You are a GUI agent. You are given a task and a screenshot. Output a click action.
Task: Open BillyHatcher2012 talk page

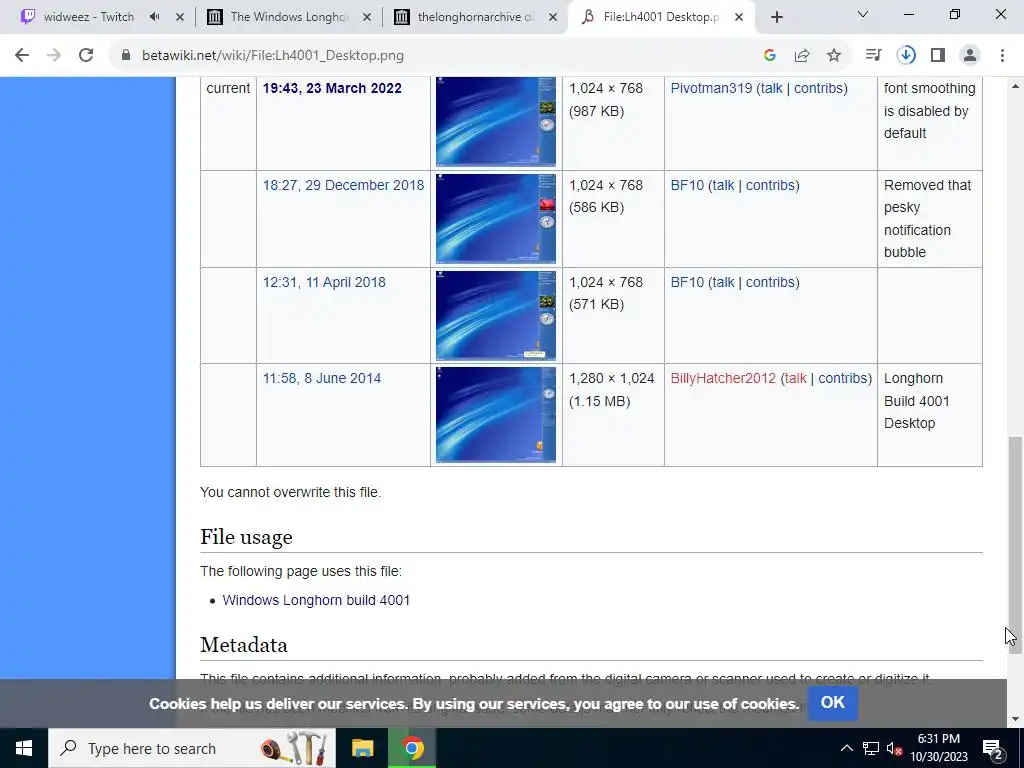(795, 378)
